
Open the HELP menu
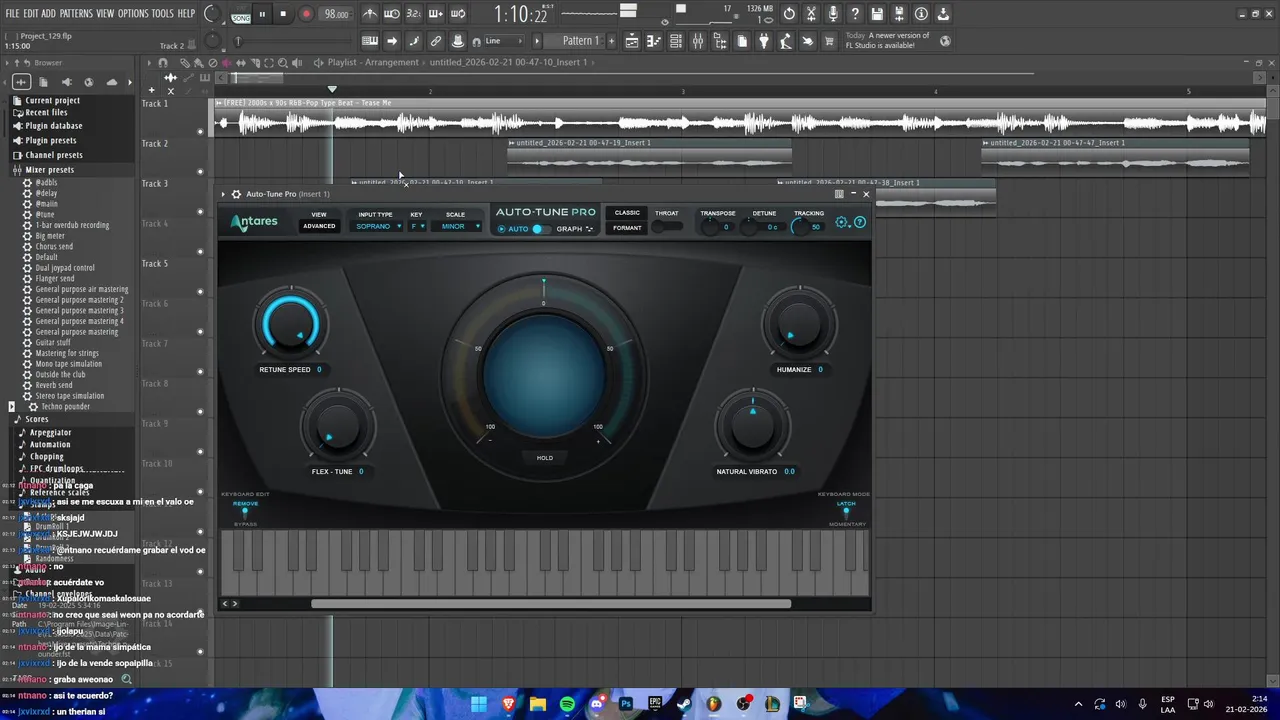click(186, 14)
